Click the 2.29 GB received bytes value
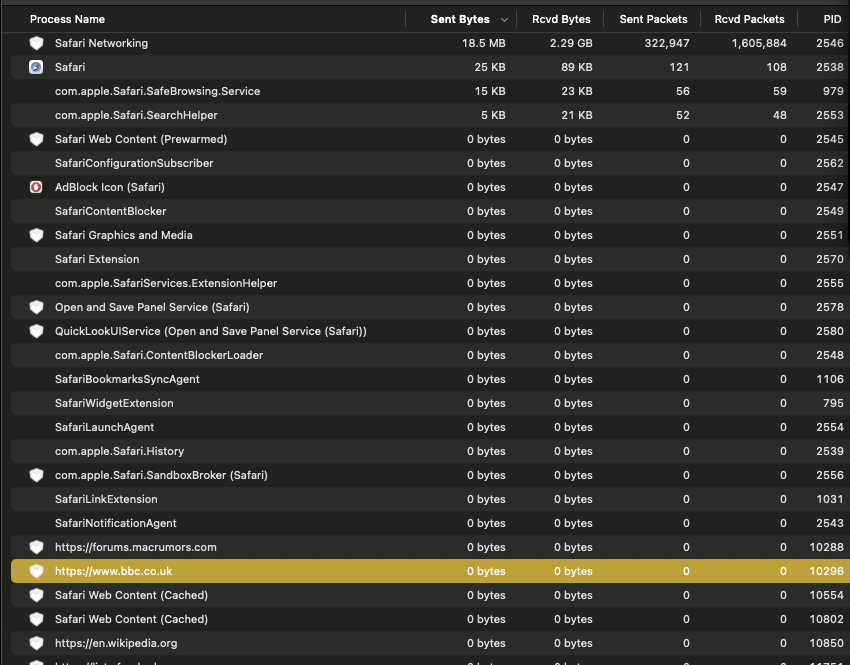Viewport: 850px width, 665px height. coord(571,43)
